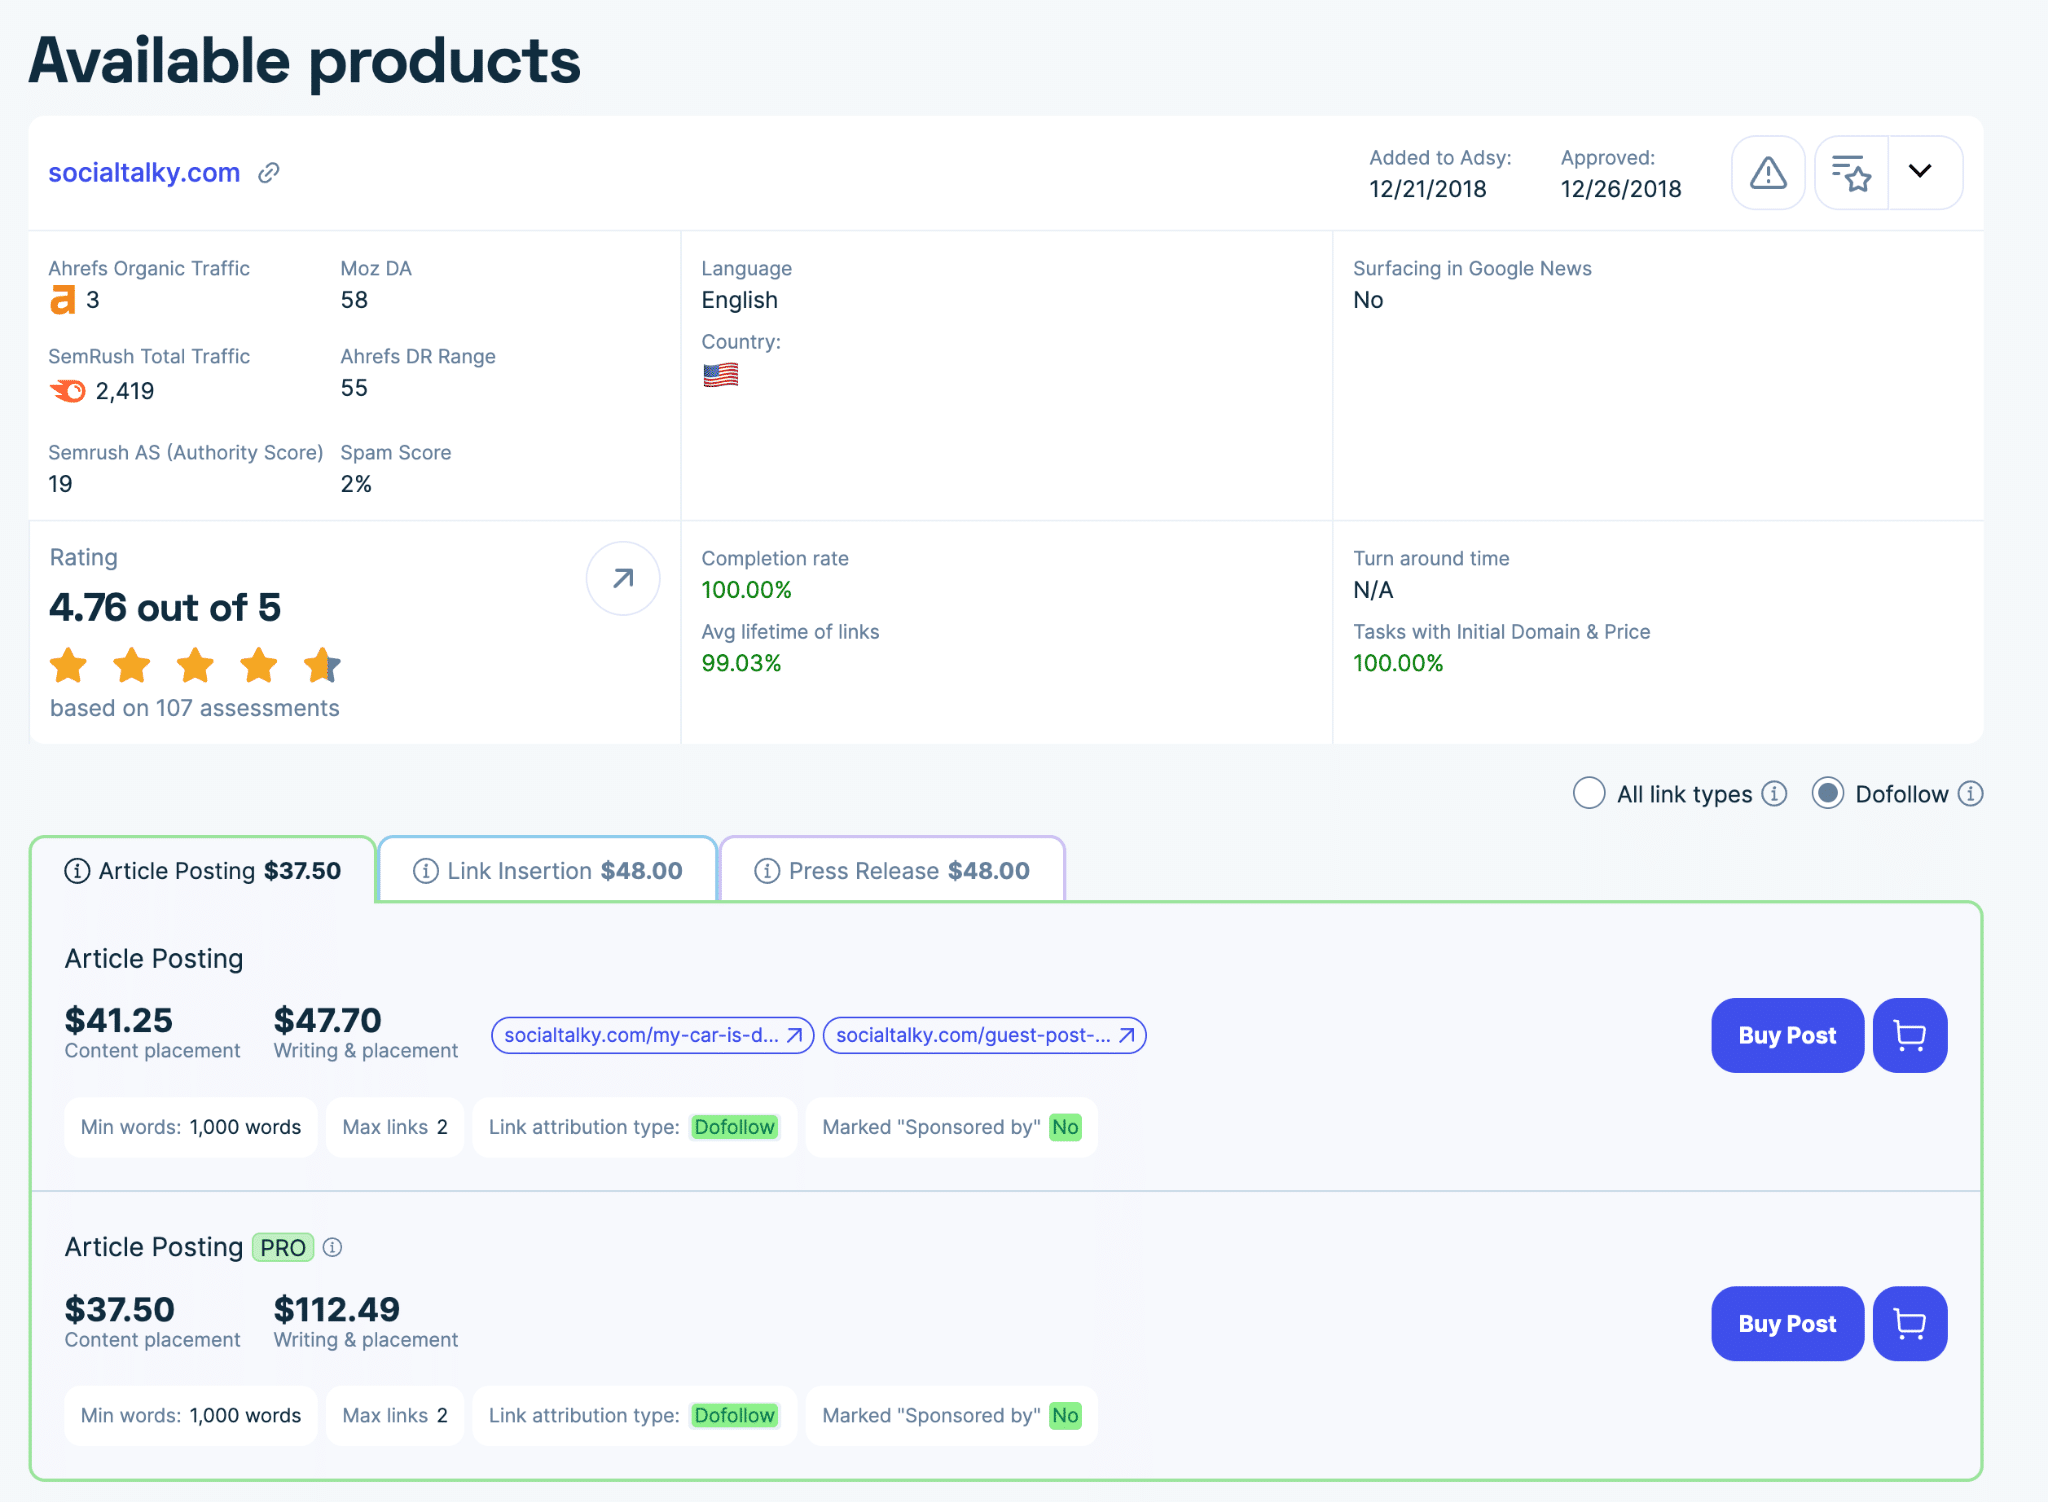
Task: Click the info icon in Article Posting tab
Action: [77, 871]
